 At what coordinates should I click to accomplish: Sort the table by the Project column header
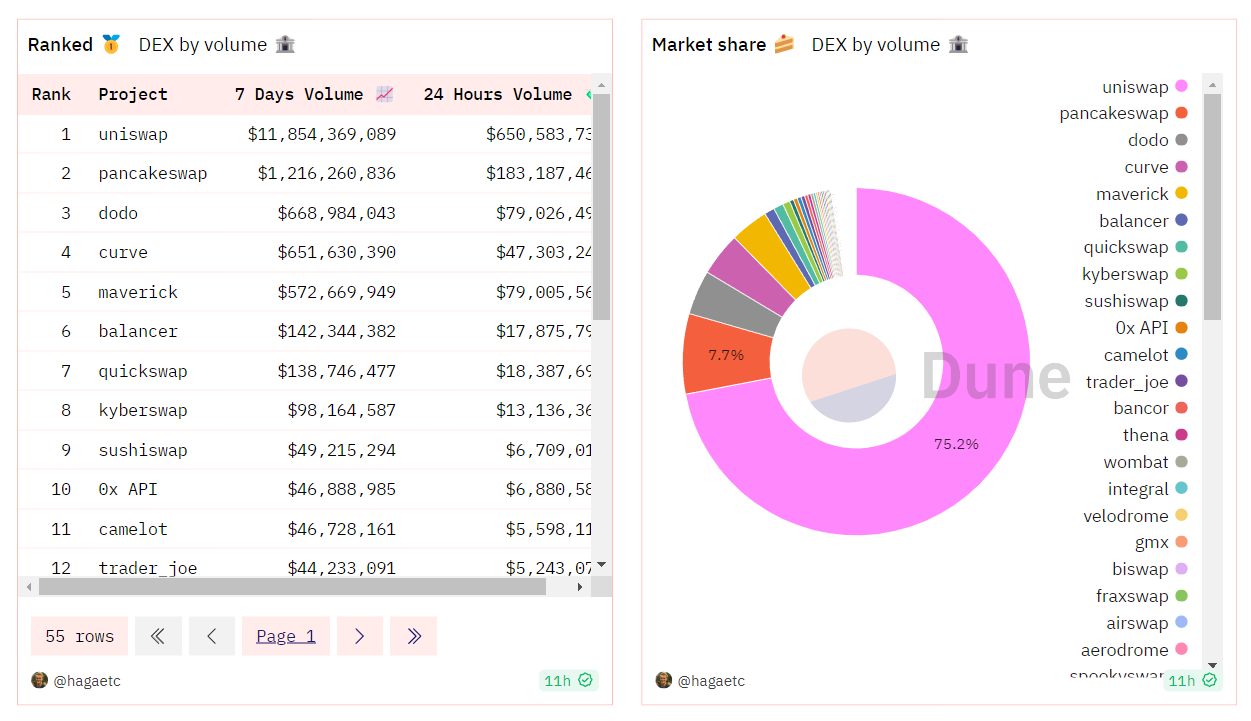coord(133,94)
